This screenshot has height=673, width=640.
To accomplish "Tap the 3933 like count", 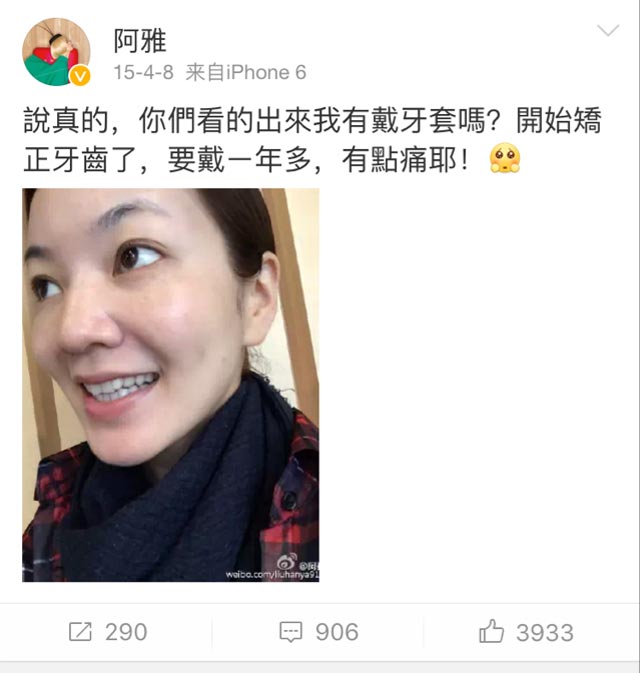I will point(545,633).
